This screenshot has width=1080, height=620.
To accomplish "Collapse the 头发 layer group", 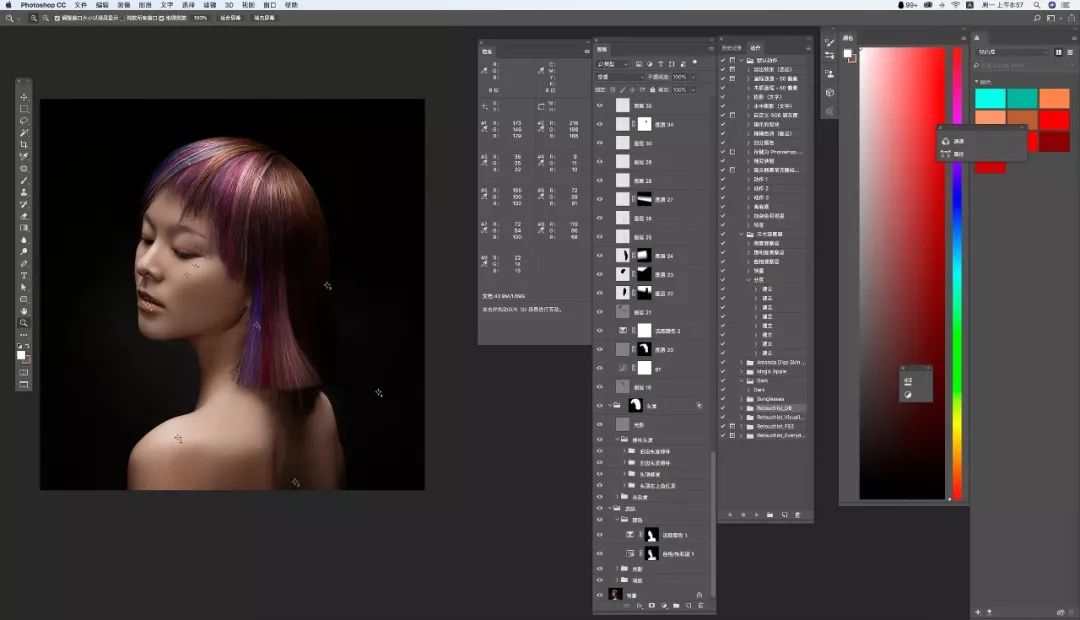I will click(x=610, y=406).
